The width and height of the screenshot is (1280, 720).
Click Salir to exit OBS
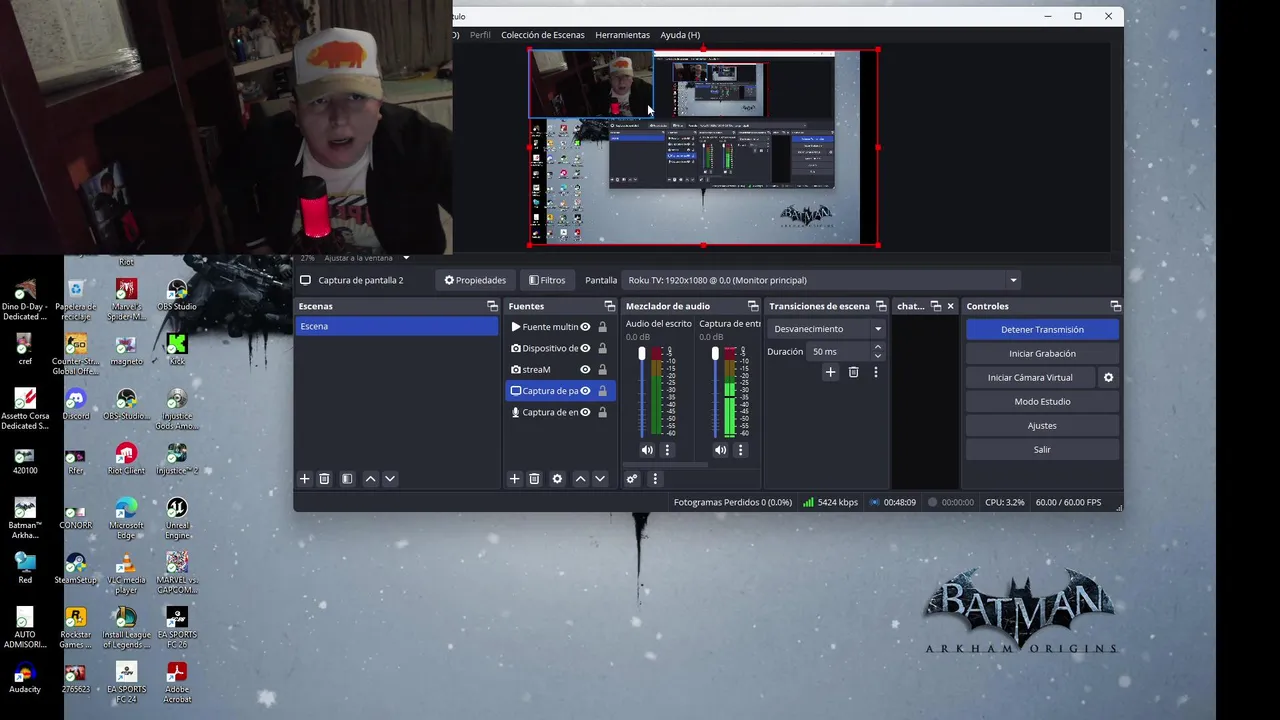(1042, 449)
